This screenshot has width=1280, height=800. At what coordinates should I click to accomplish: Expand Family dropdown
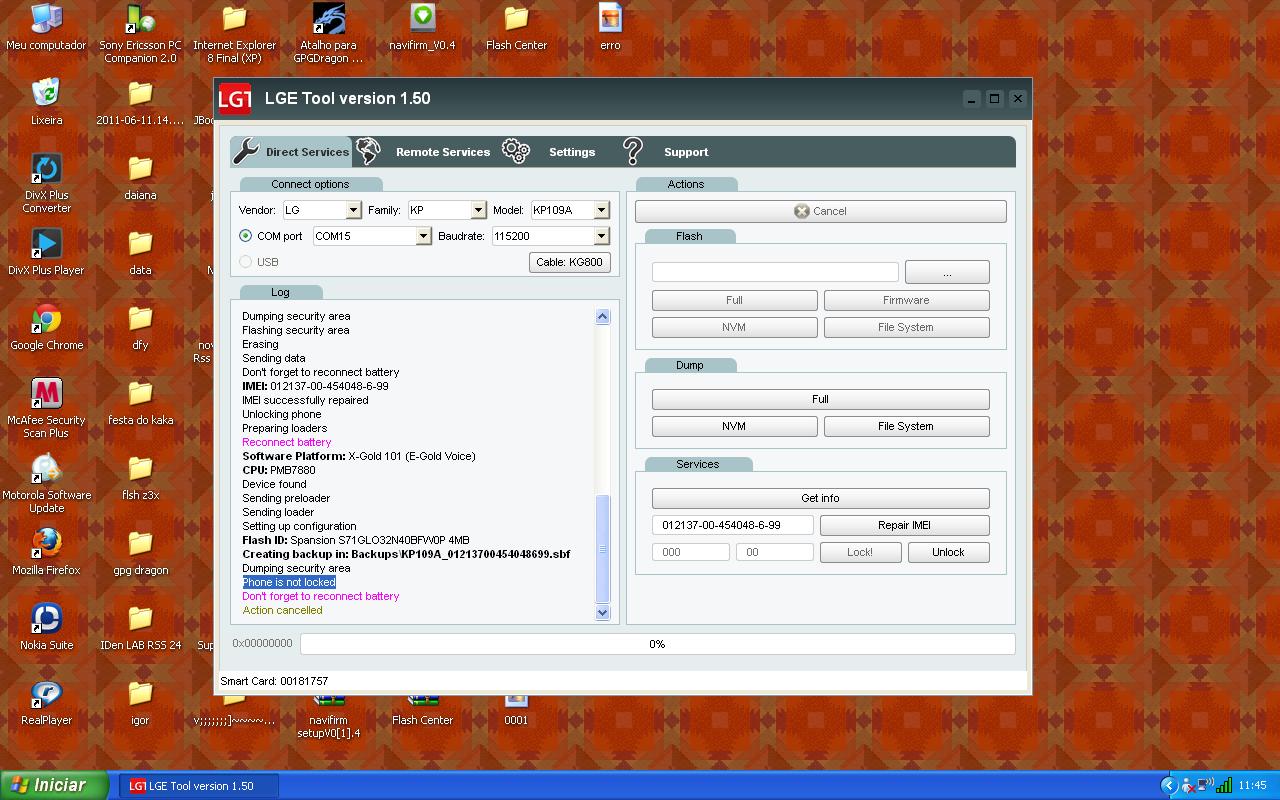[478, 210]
